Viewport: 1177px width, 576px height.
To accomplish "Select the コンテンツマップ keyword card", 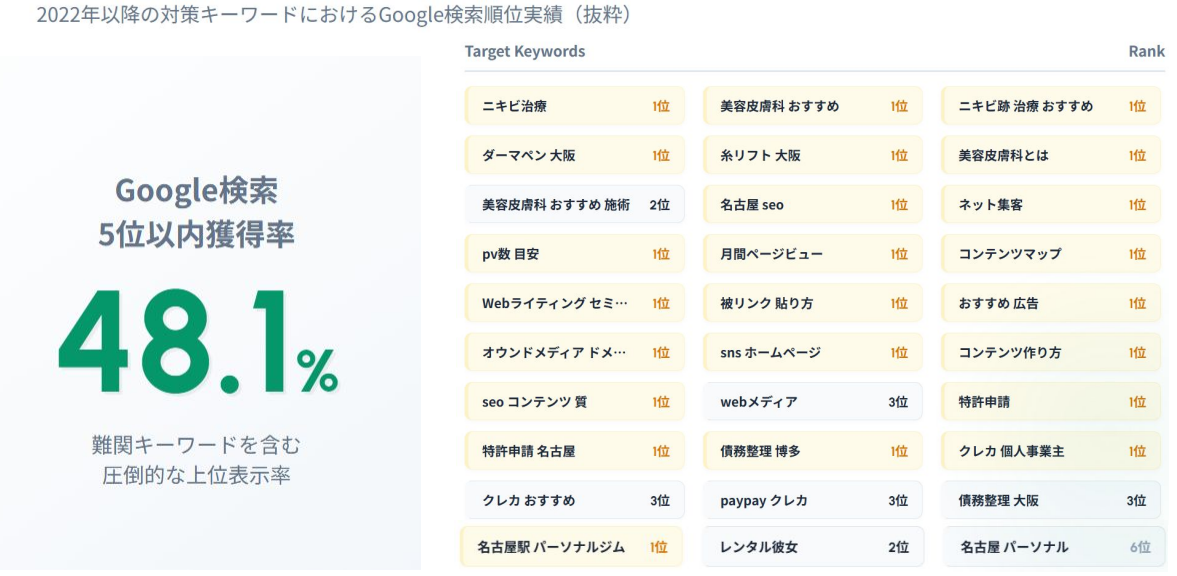I will click(1051, 254).
